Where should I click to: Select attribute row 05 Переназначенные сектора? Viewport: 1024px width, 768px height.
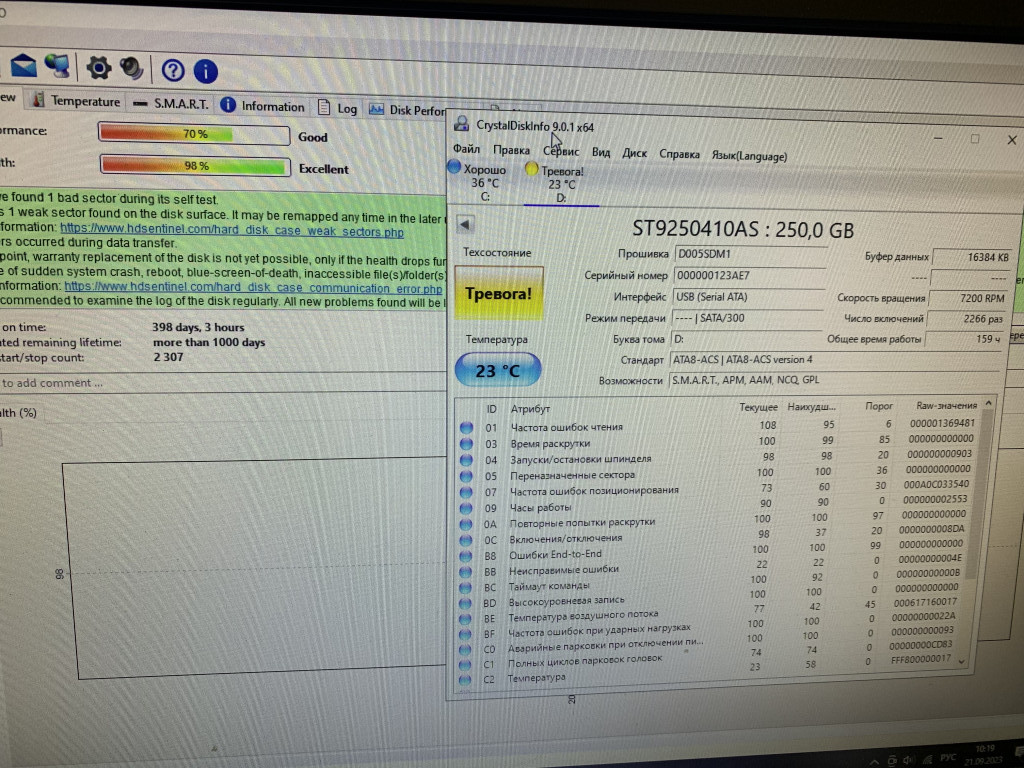coord(715,473)
